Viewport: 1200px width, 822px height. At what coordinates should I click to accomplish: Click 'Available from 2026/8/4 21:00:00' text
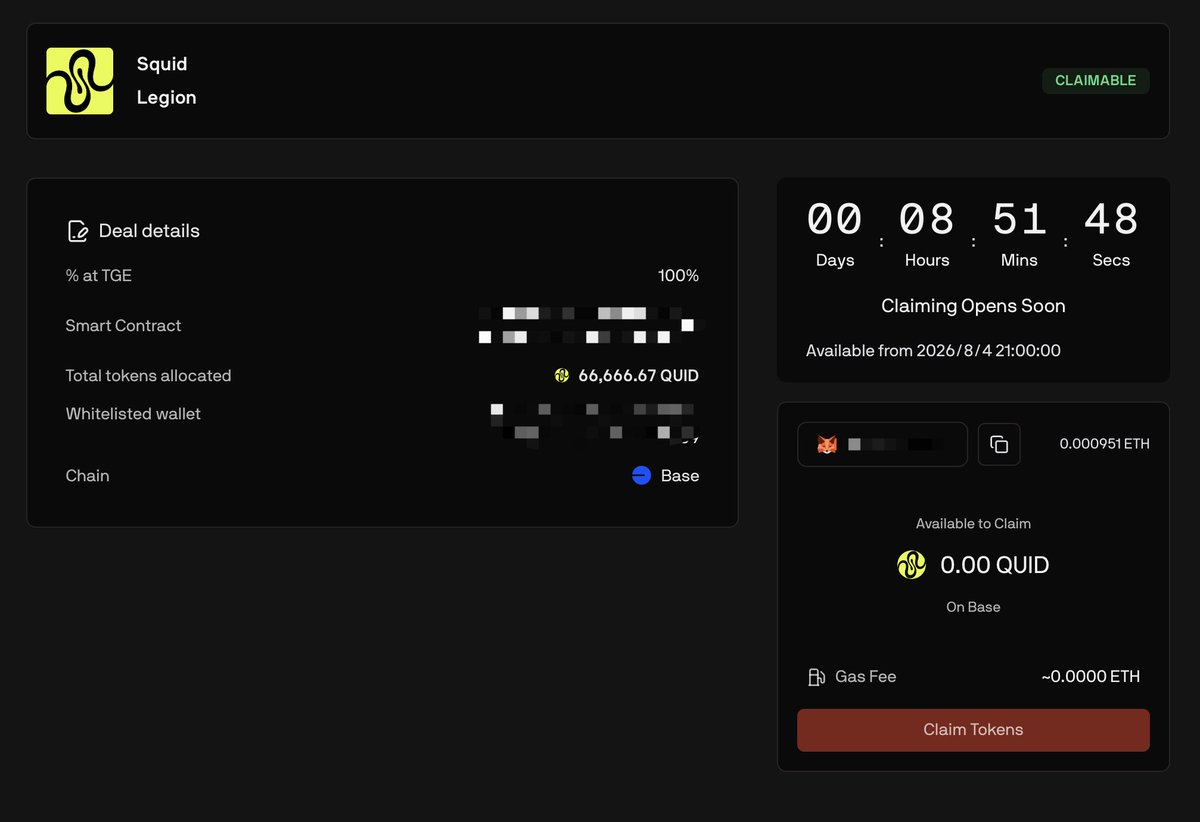coord(933,351)
